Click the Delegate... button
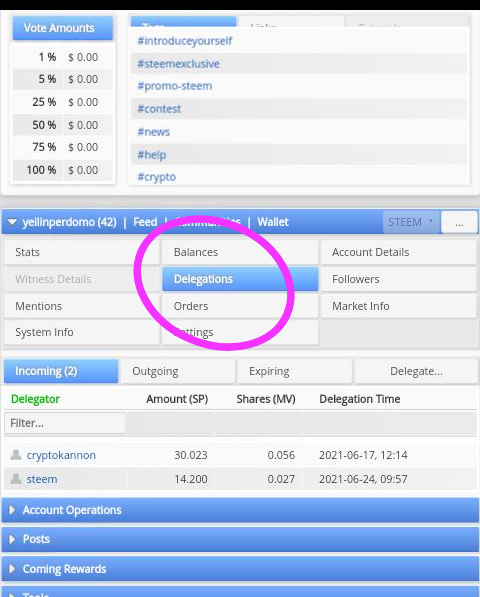The width and height of the screenshot is (480, 597). click(416, 371)
